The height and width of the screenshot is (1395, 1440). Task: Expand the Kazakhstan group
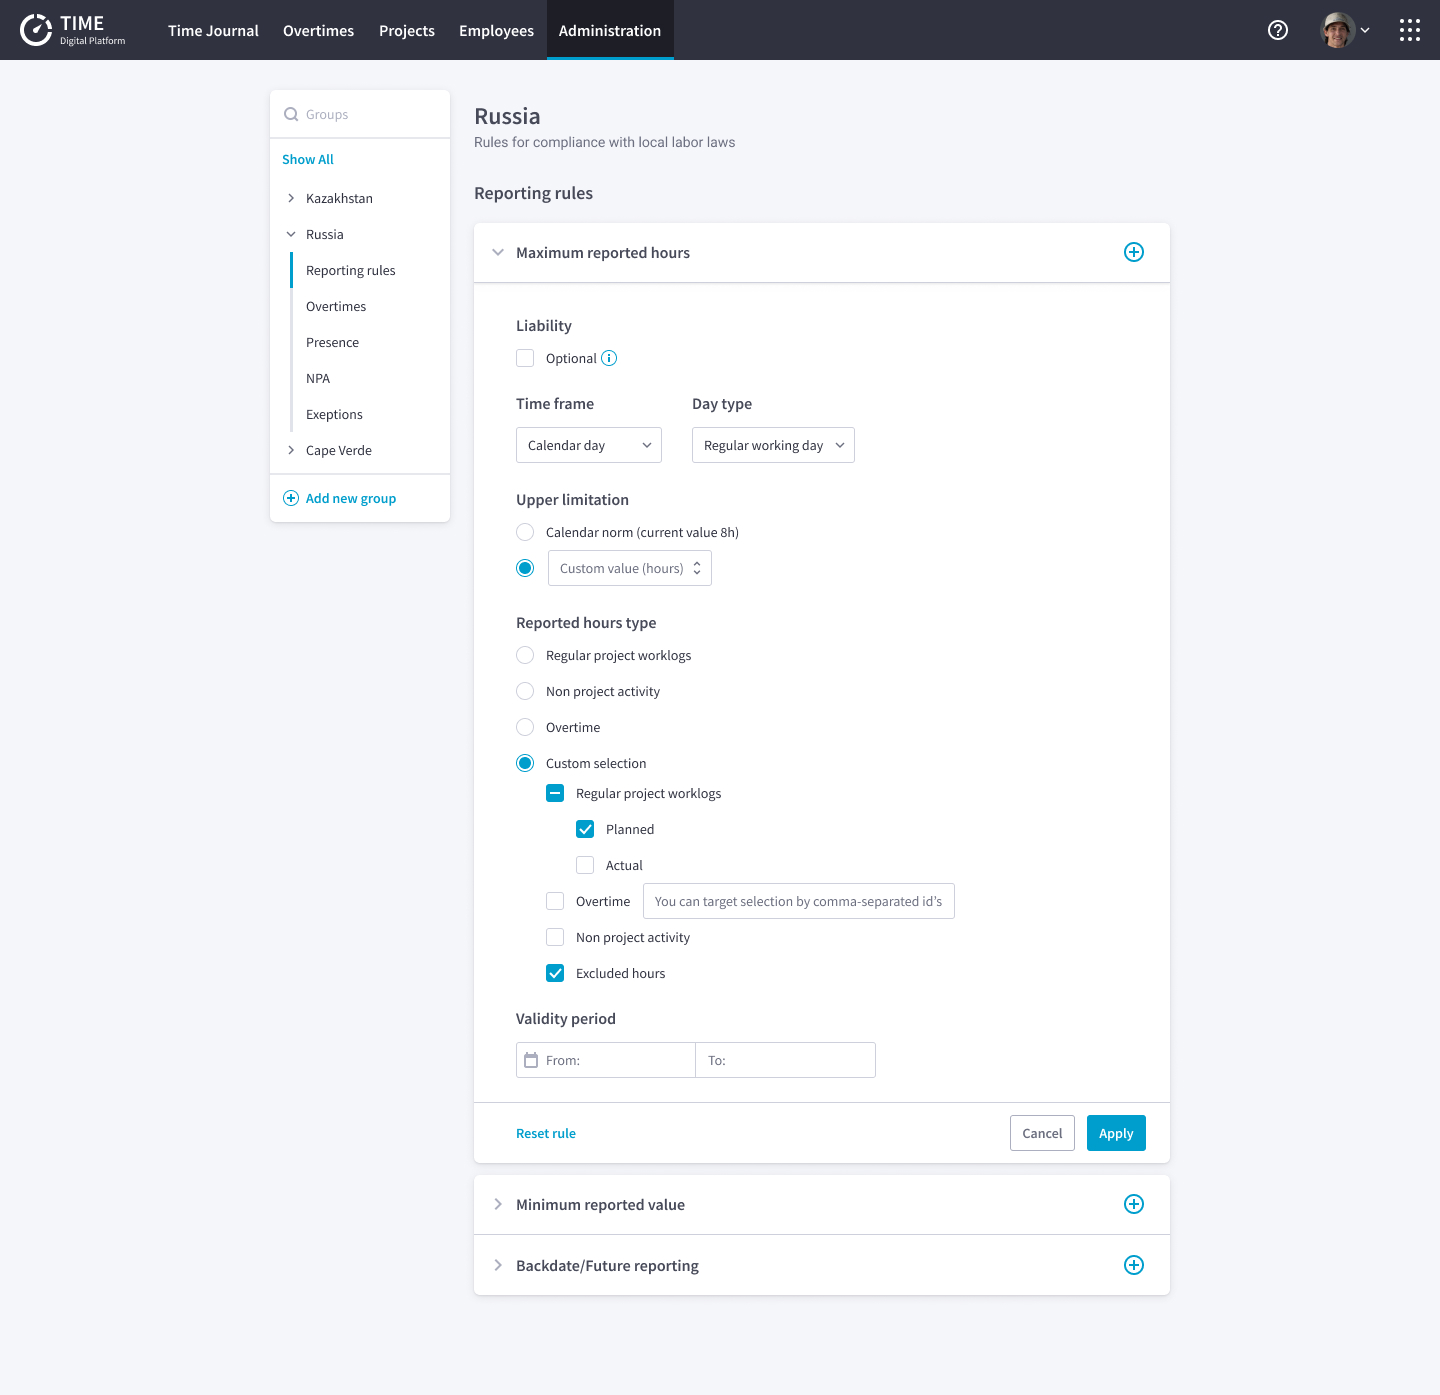[291, 198]
